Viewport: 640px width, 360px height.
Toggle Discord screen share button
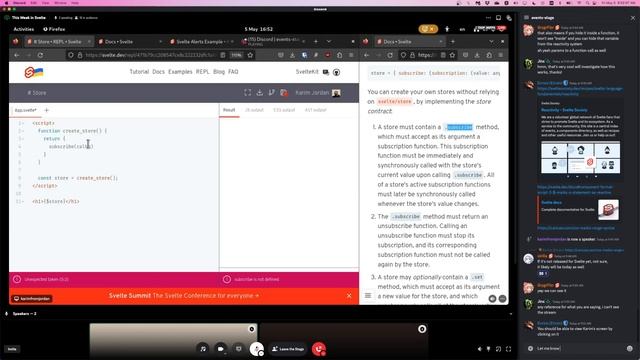tap(238, 349)
